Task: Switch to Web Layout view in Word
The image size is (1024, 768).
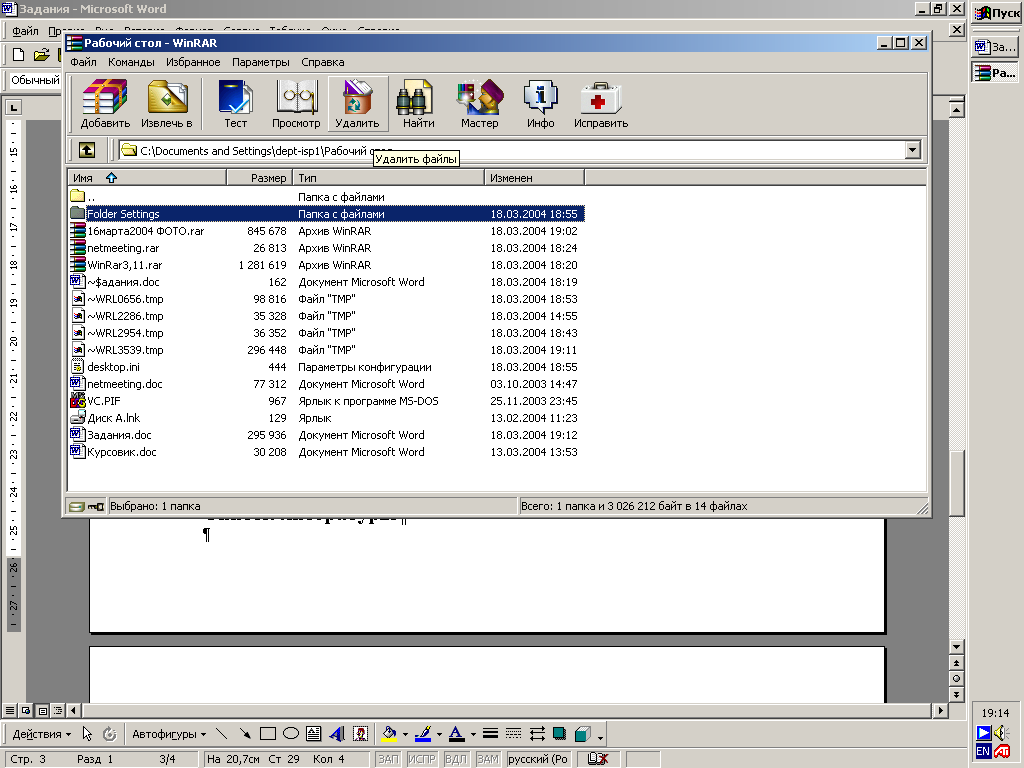Action: click(25, 711)
